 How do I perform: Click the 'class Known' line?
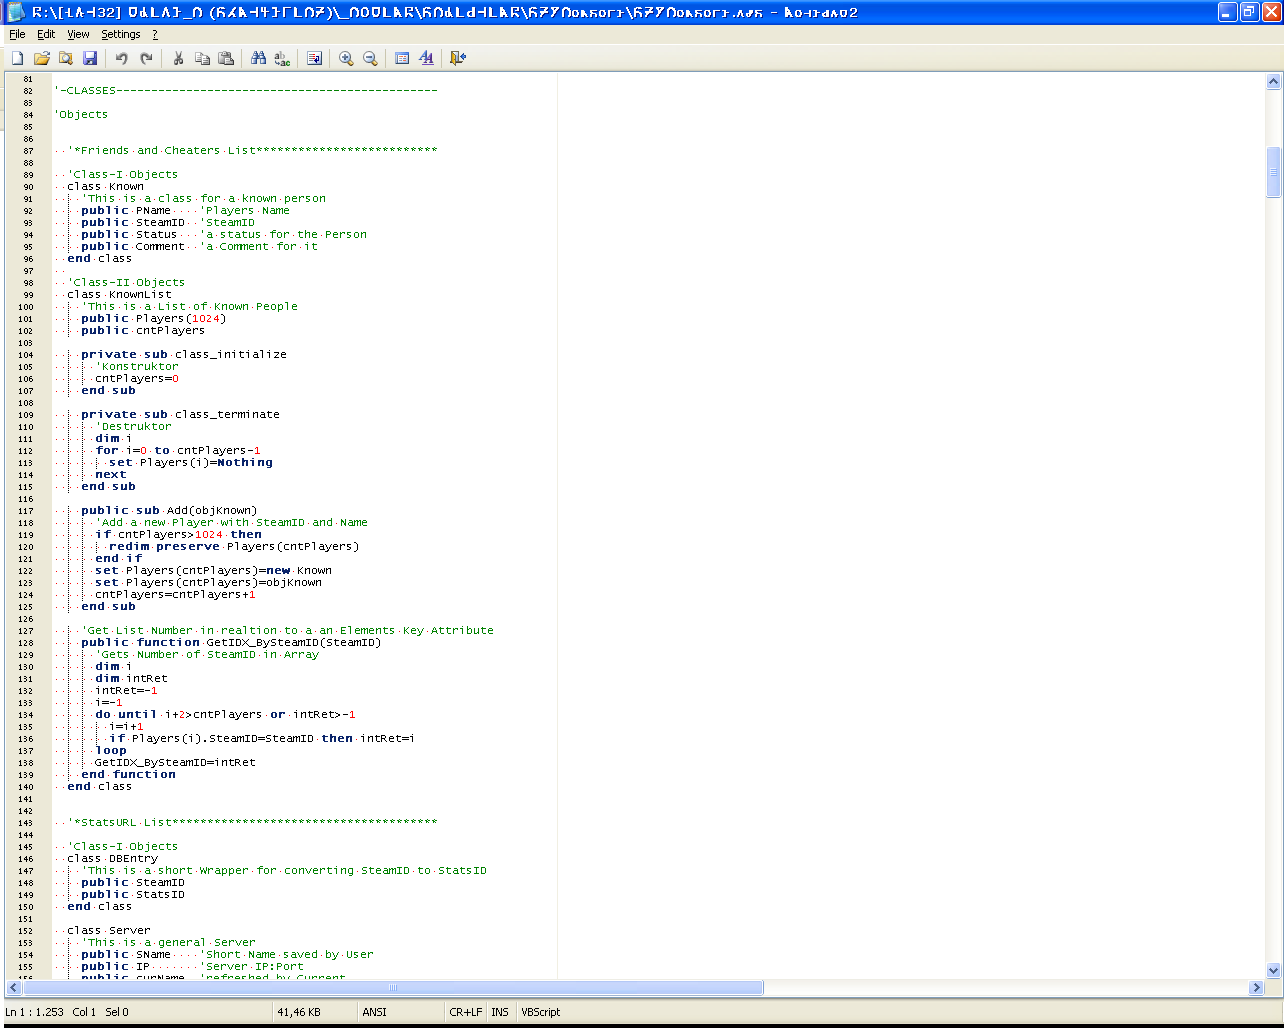[x=105, y=186]
